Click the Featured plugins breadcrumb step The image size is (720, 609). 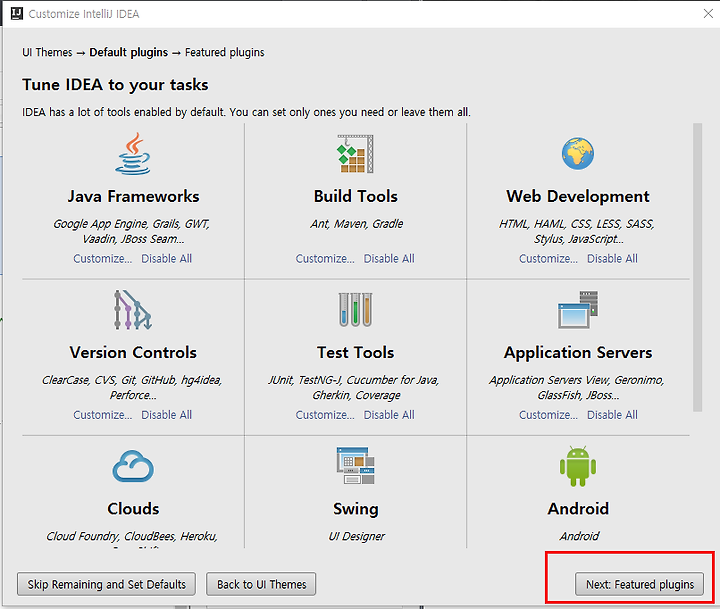click(225, 52)
